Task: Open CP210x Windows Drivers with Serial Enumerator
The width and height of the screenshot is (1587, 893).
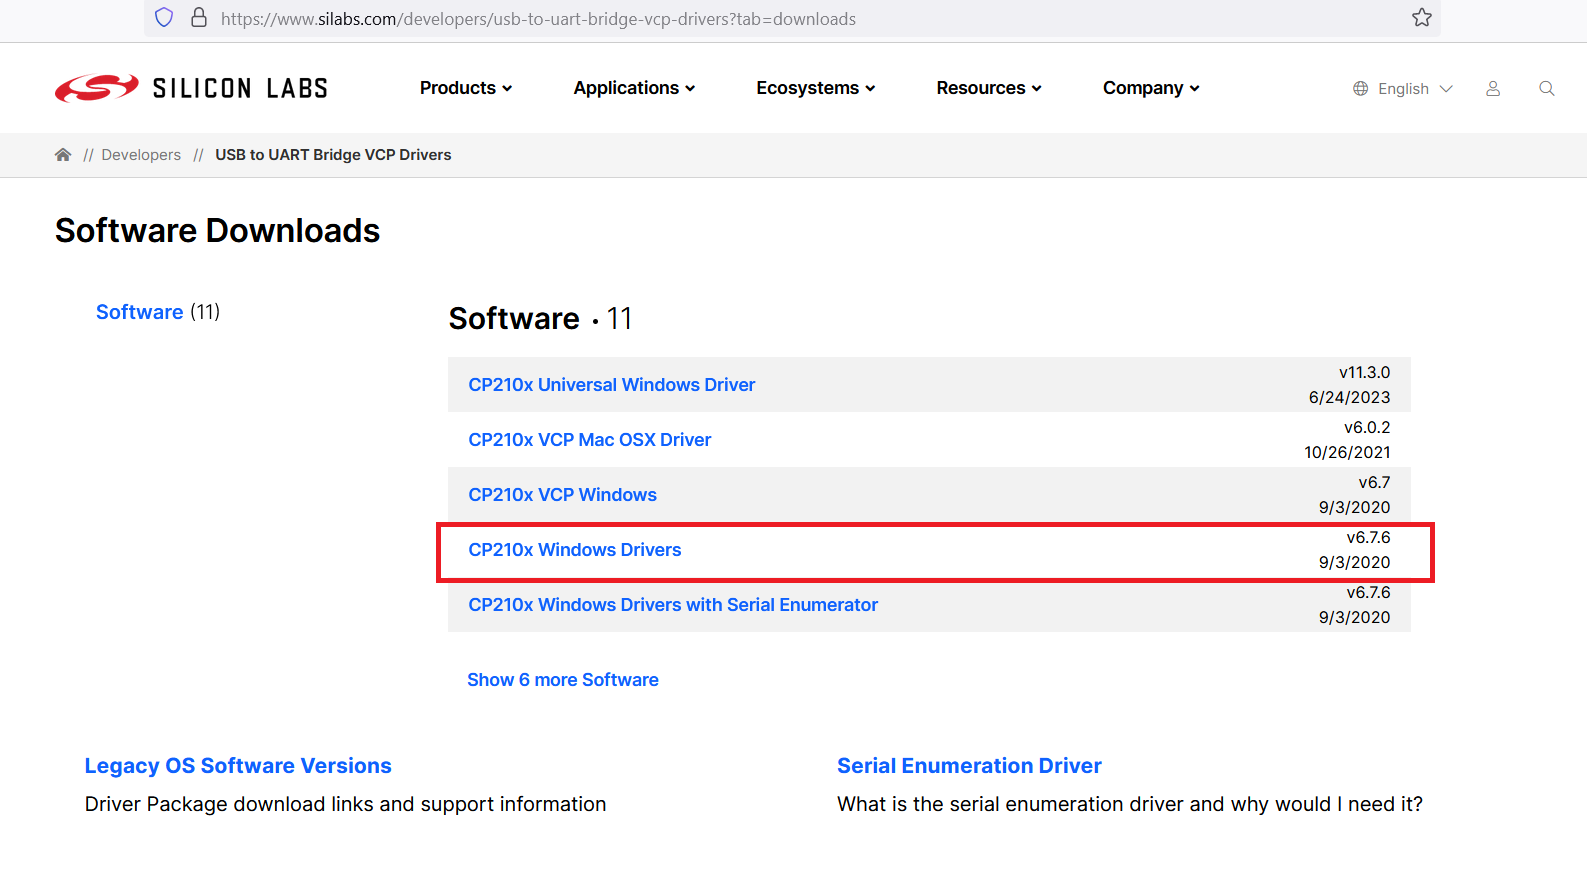Action: [673, 605]
